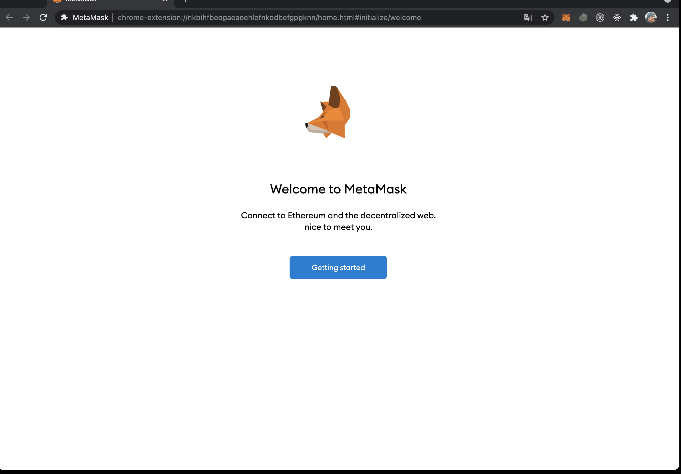Open the translate page icon in address bar
This screenshot has height=474, width=681.
click(528, 17)
